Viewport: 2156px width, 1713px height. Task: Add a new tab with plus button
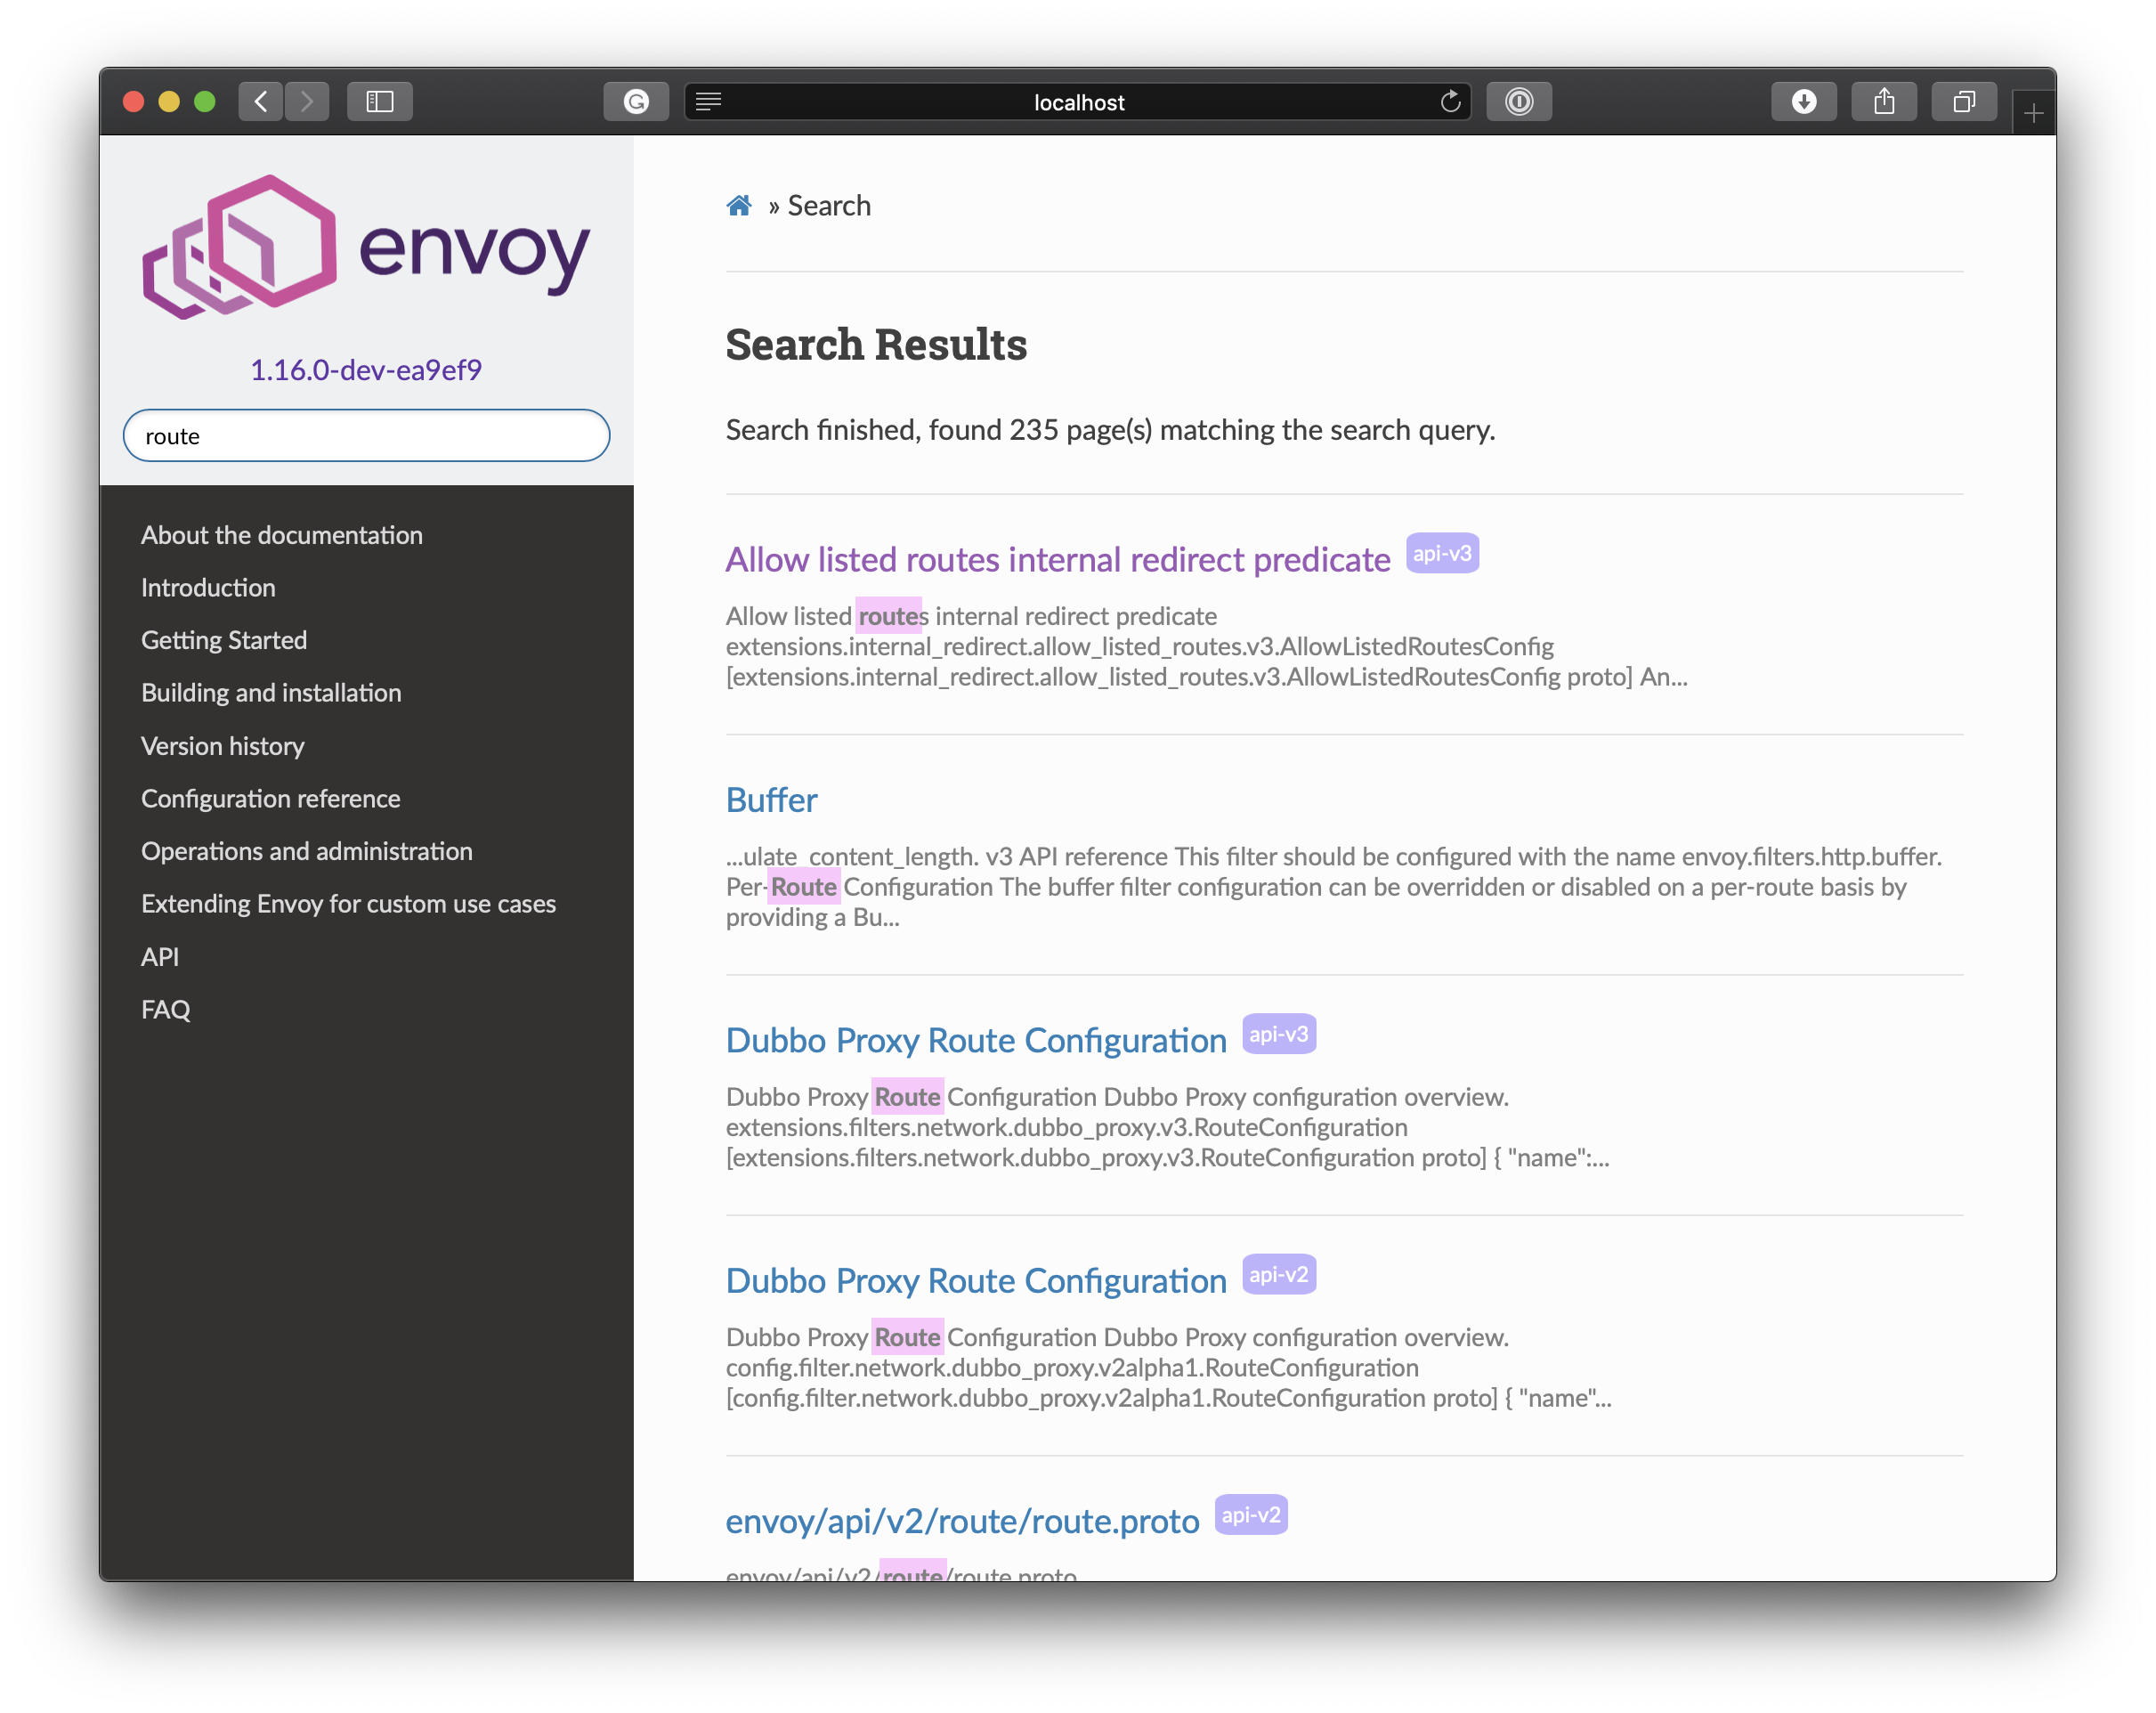[x=2033, y=114]
